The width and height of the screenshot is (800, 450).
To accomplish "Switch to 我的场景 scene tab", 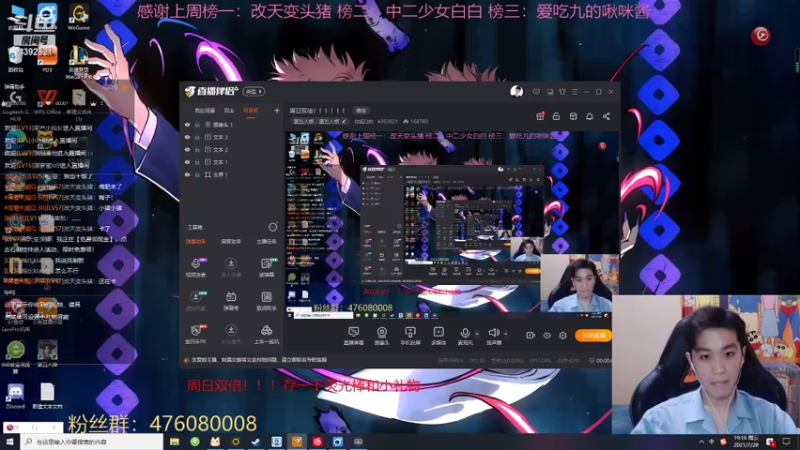I will [204, 111].
